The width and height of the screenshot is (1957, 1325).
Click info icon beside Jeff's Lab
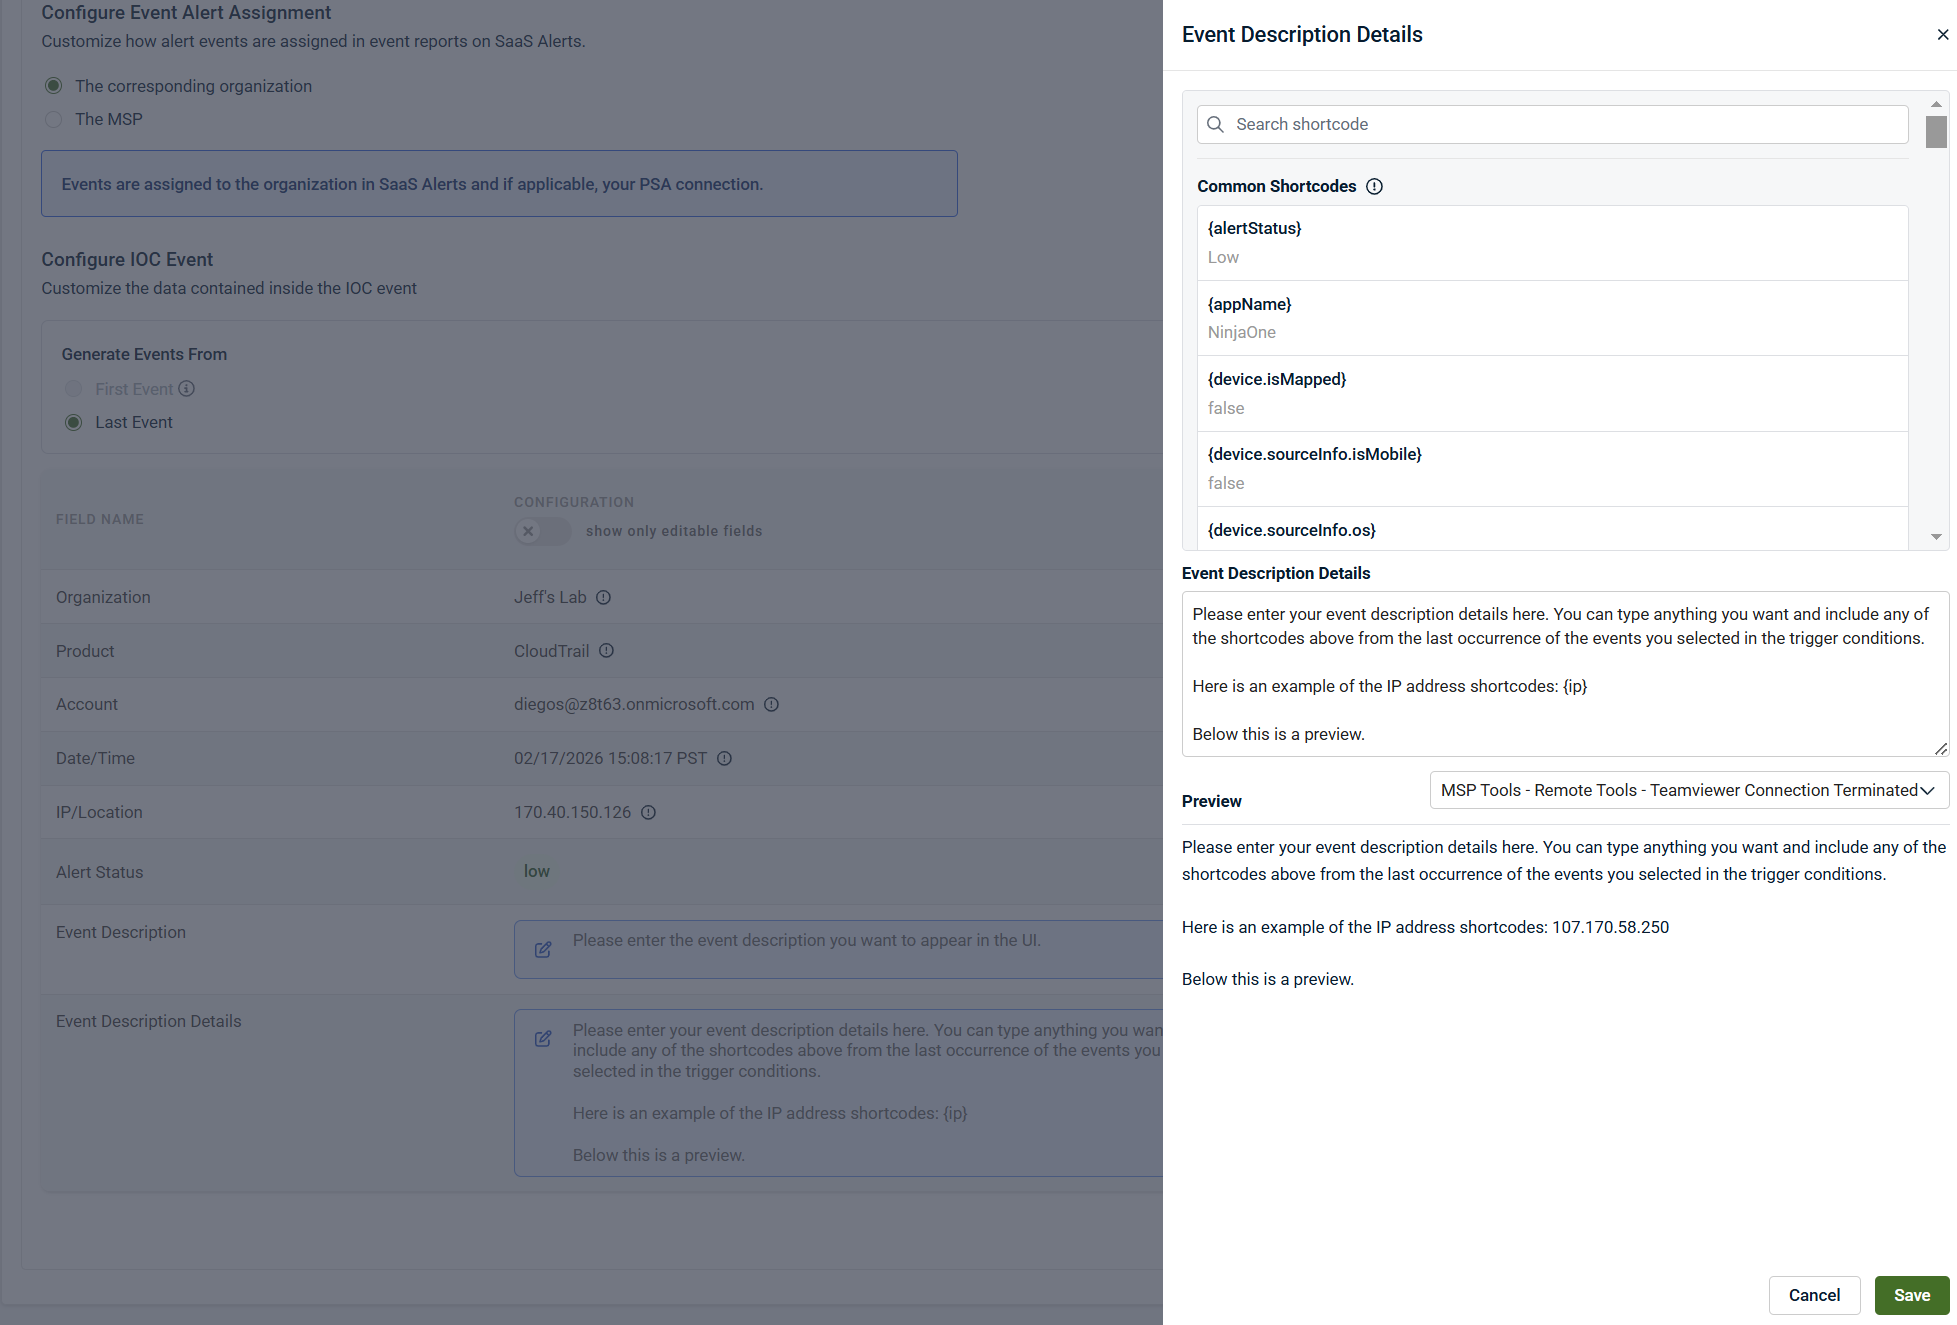click(603, 598)
